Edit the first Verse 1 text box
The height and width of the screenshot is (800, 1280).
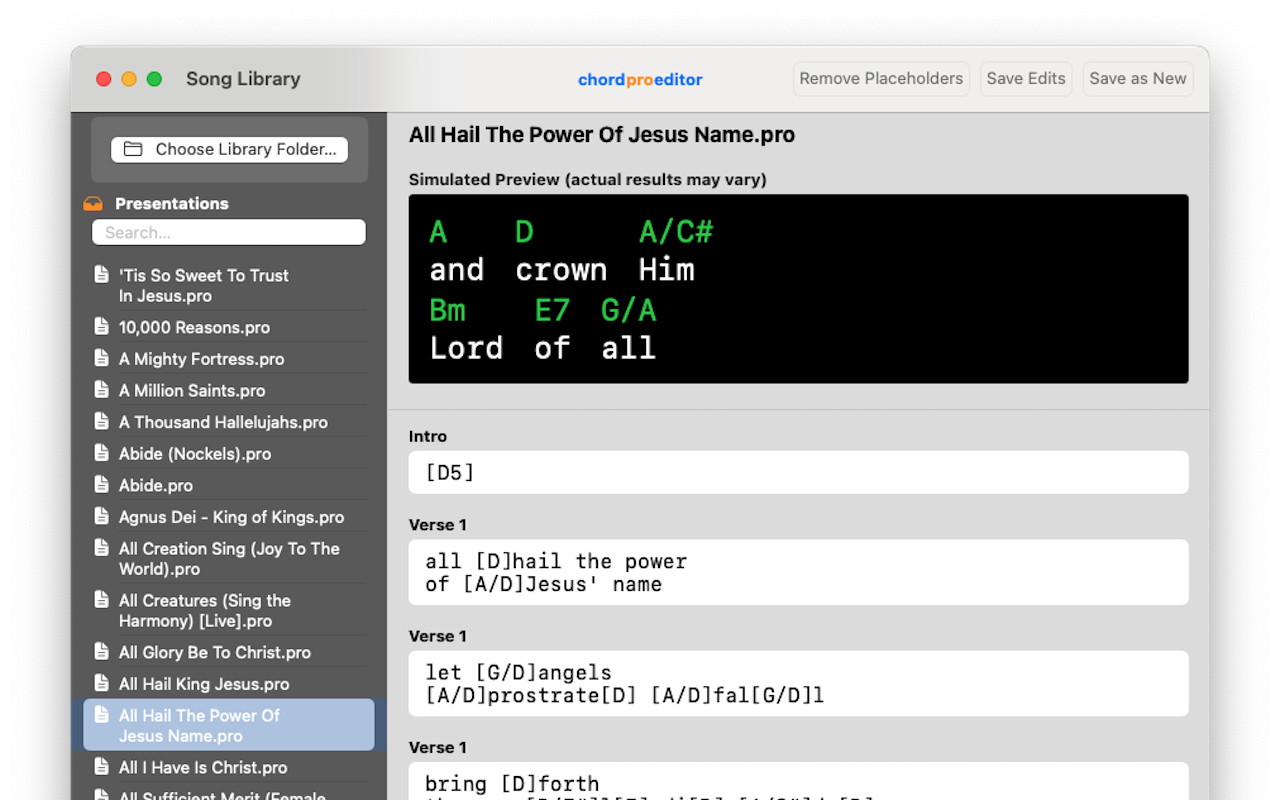pyautogui.click(x=797, y=572)
